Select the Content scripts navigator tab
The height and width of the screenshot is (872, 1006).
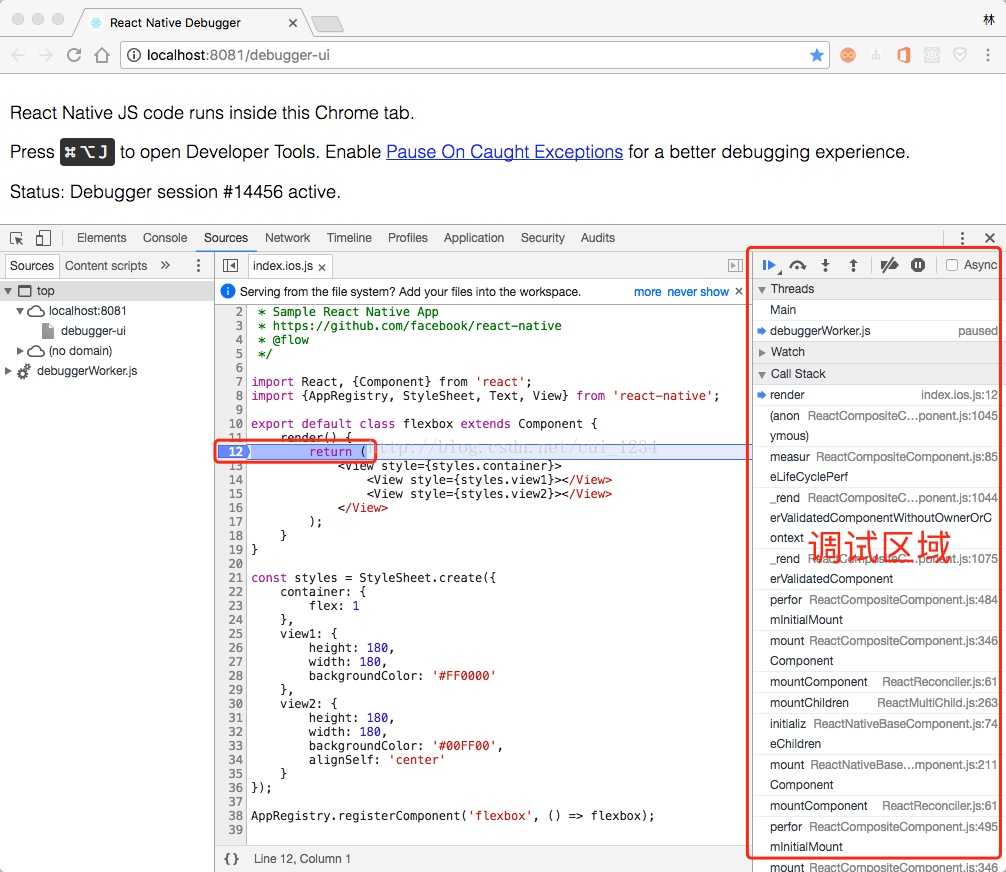click(106, 266)
